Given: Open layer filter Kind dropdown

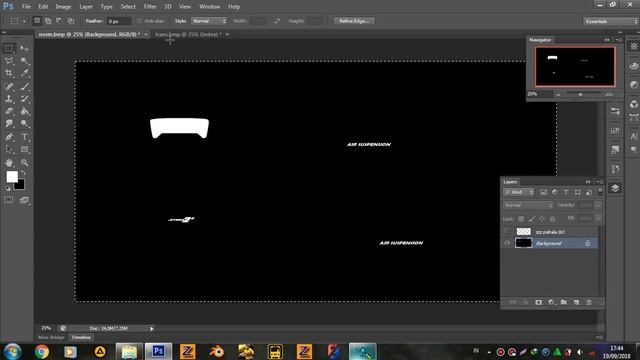Looking at the screenshot, I should tap(519, 192).
